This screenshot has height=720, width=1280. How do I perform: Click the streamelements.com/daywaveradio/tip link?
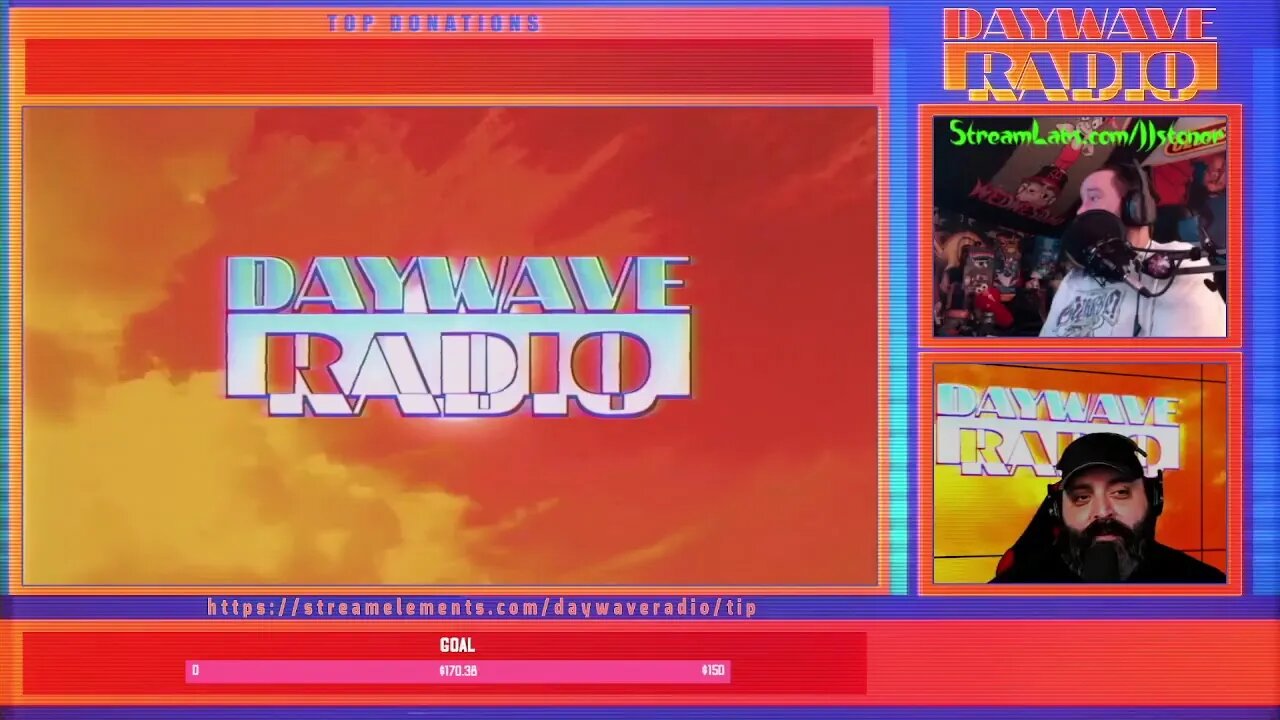[482, 607]
